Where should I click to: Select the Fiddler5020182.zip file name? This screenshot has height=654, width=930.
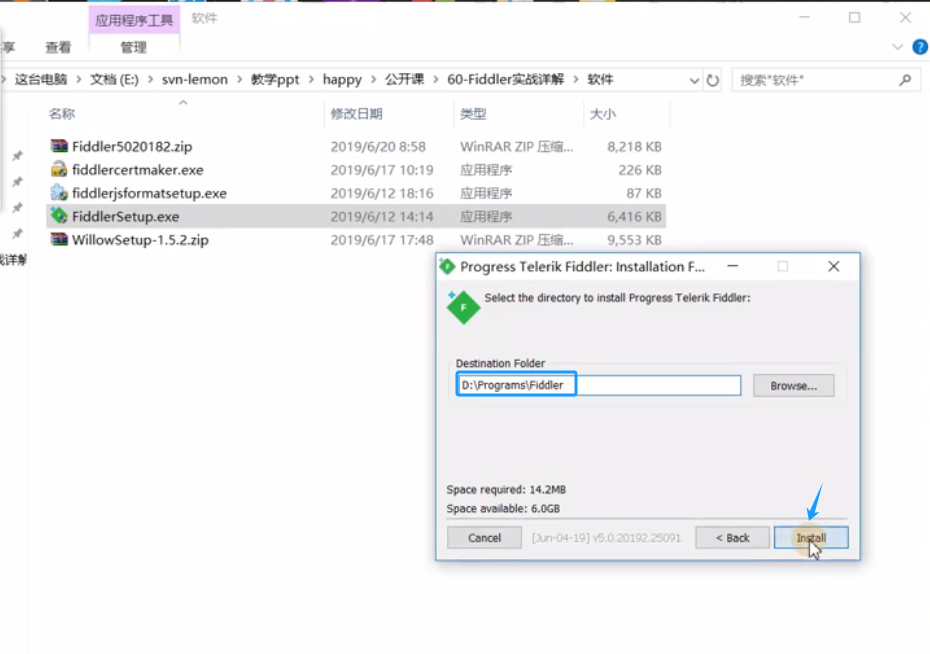[x=132, y=146]
